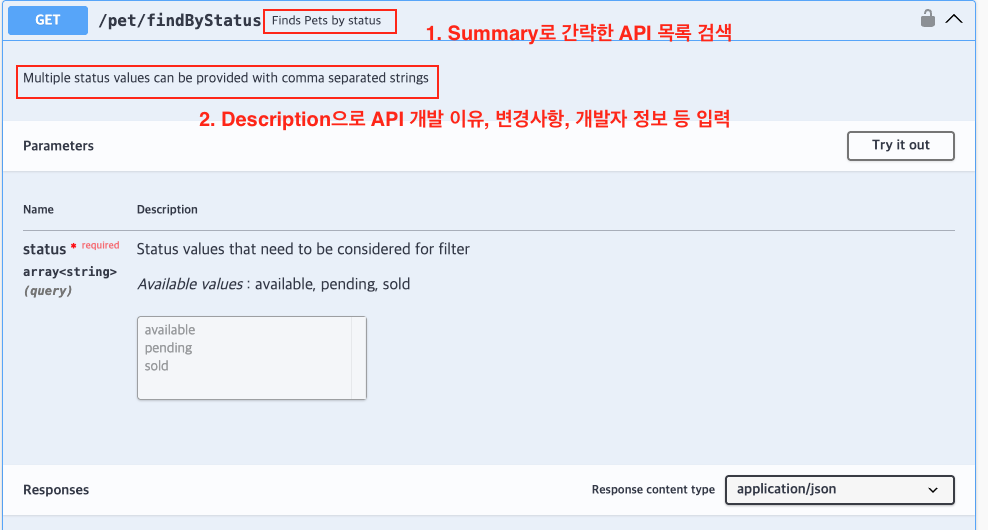Click the blue GET method badge
This screenshot has height=530, width=988.
[x=48, y=20]
